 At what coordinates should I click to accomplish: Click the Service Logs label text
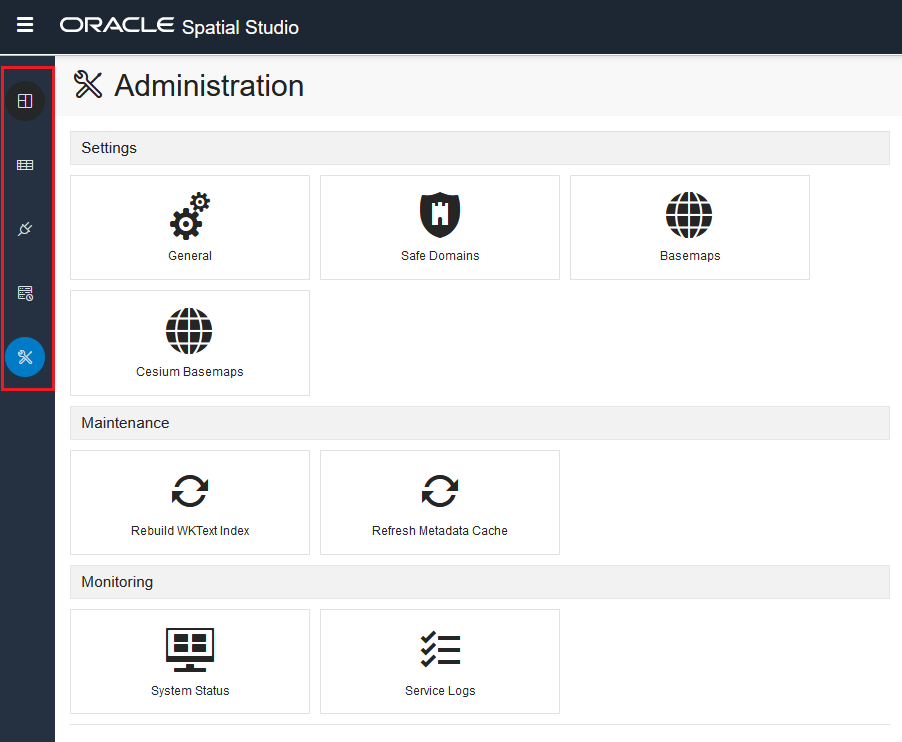(x=440, y=691)
